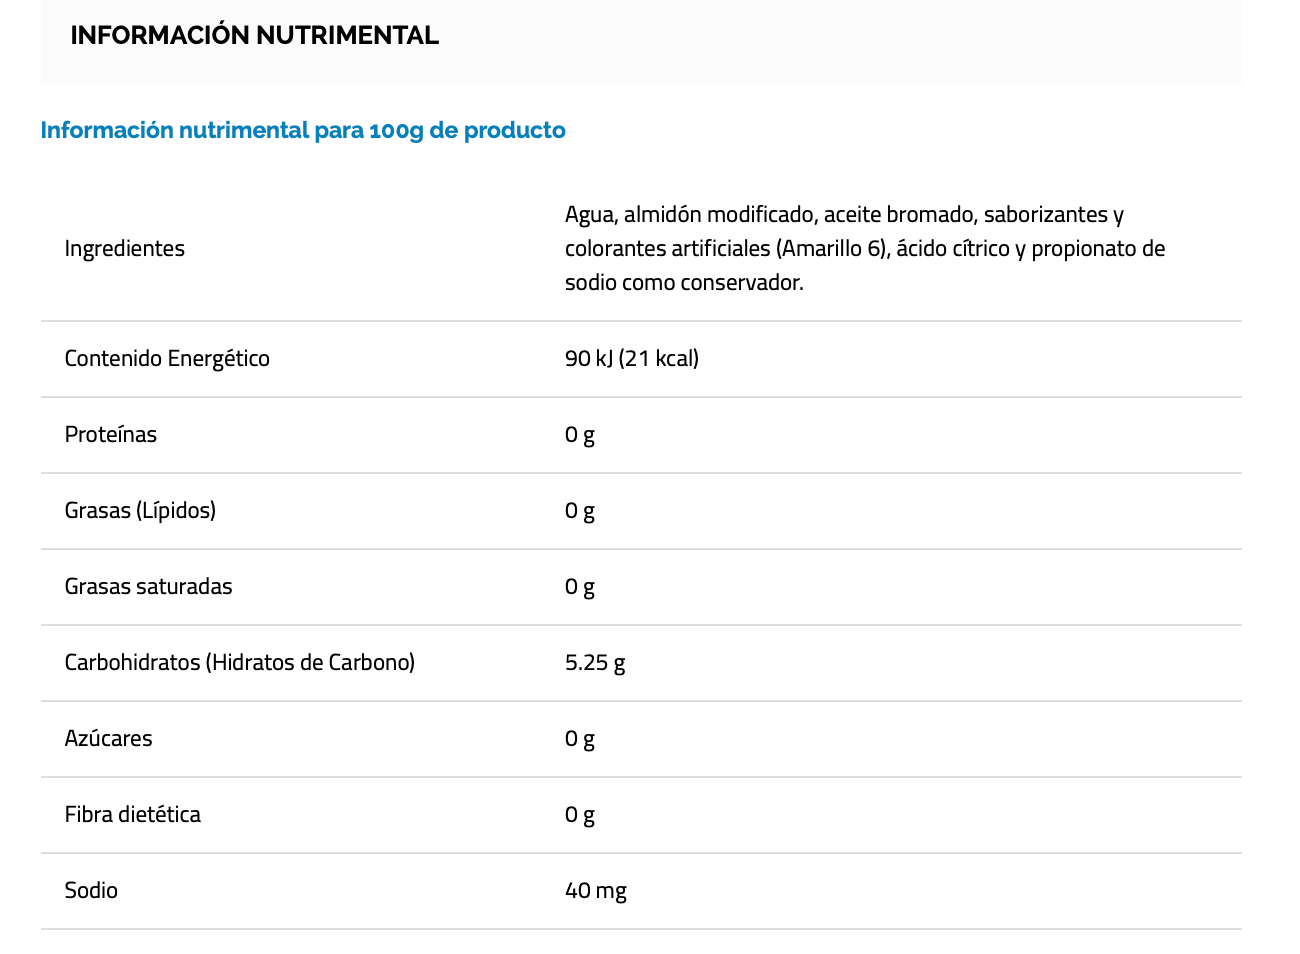Select the Grasas (Lípidos) label
The image size is (1300, 954).
140,511
